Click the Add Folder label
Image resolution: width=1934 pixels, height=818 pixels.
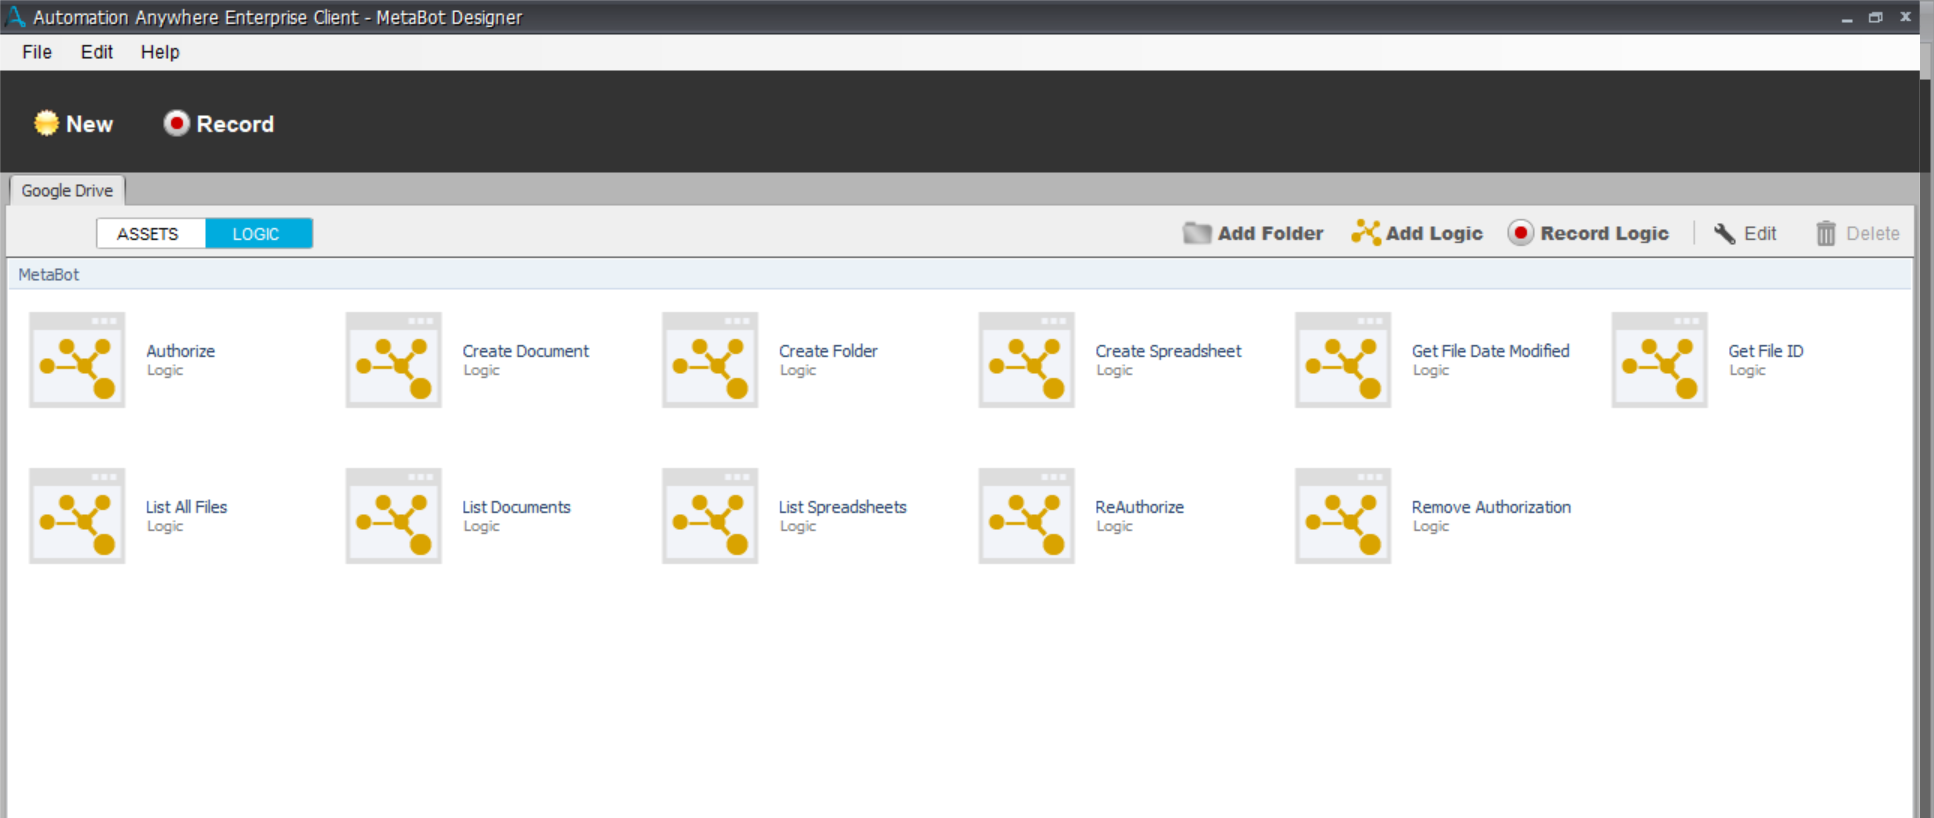click(x=1270, y=233)
